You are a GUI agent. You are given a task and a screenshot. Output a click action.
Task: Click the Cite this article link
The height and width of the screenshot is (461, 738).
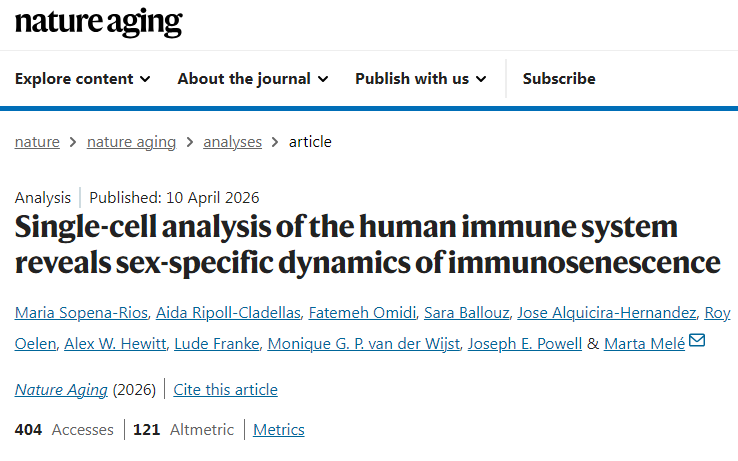(x=226, y=390)
